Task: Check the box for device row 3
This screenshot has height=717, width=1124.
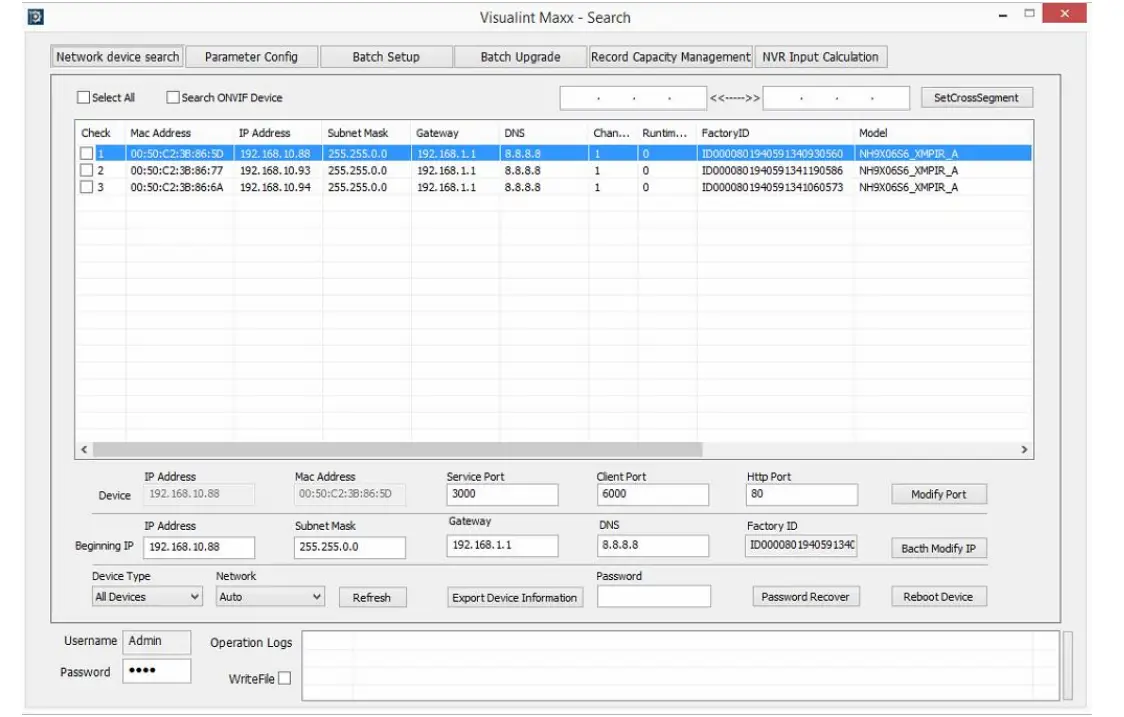Action: point(87,186)
